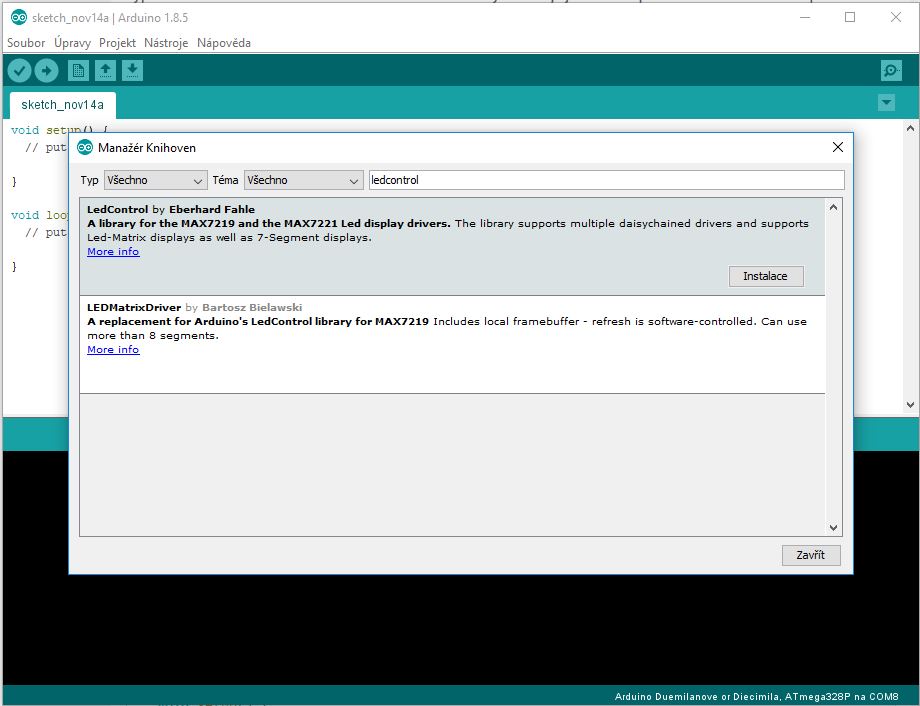Image resolution: width=920 pixels, height=706 pixels.
Task: Open More info link for LedControl
Action: click(x=113, y=252)
